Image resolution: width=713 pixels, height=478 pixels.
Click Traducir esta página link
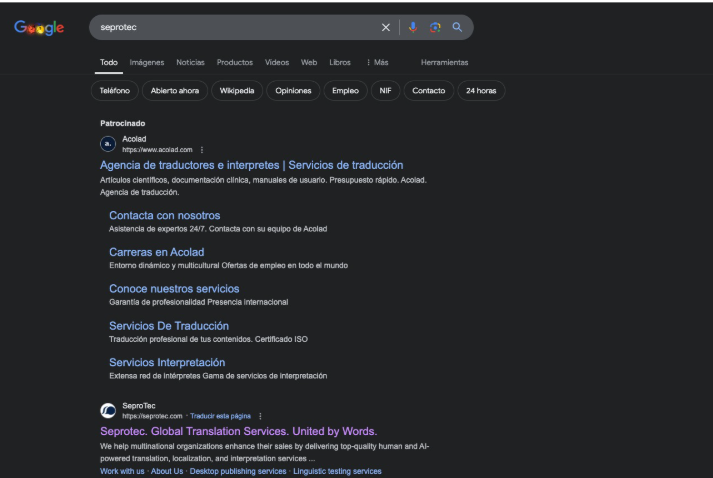220,415
